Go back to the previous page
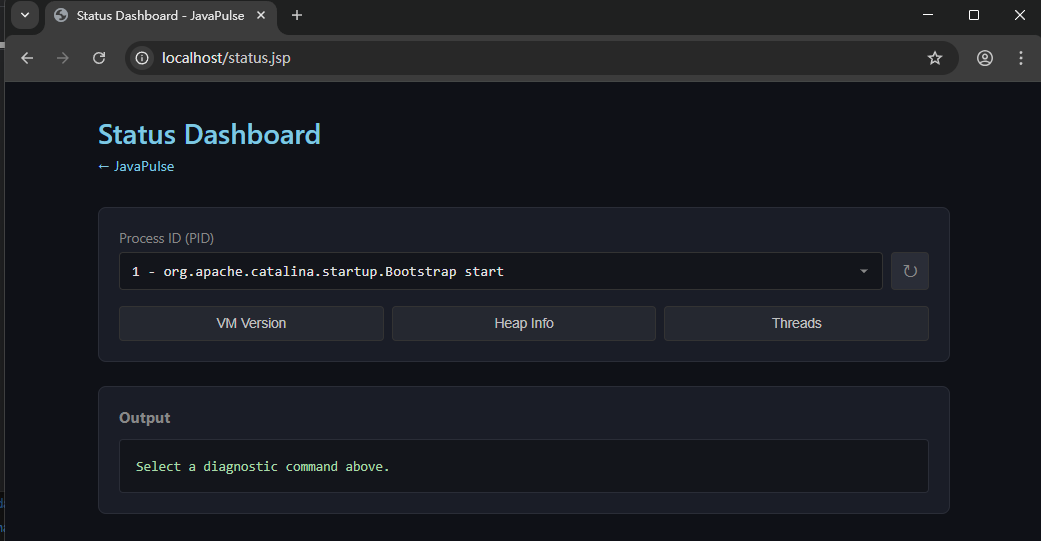The image size is (1041, 541). tap(27, 58)
